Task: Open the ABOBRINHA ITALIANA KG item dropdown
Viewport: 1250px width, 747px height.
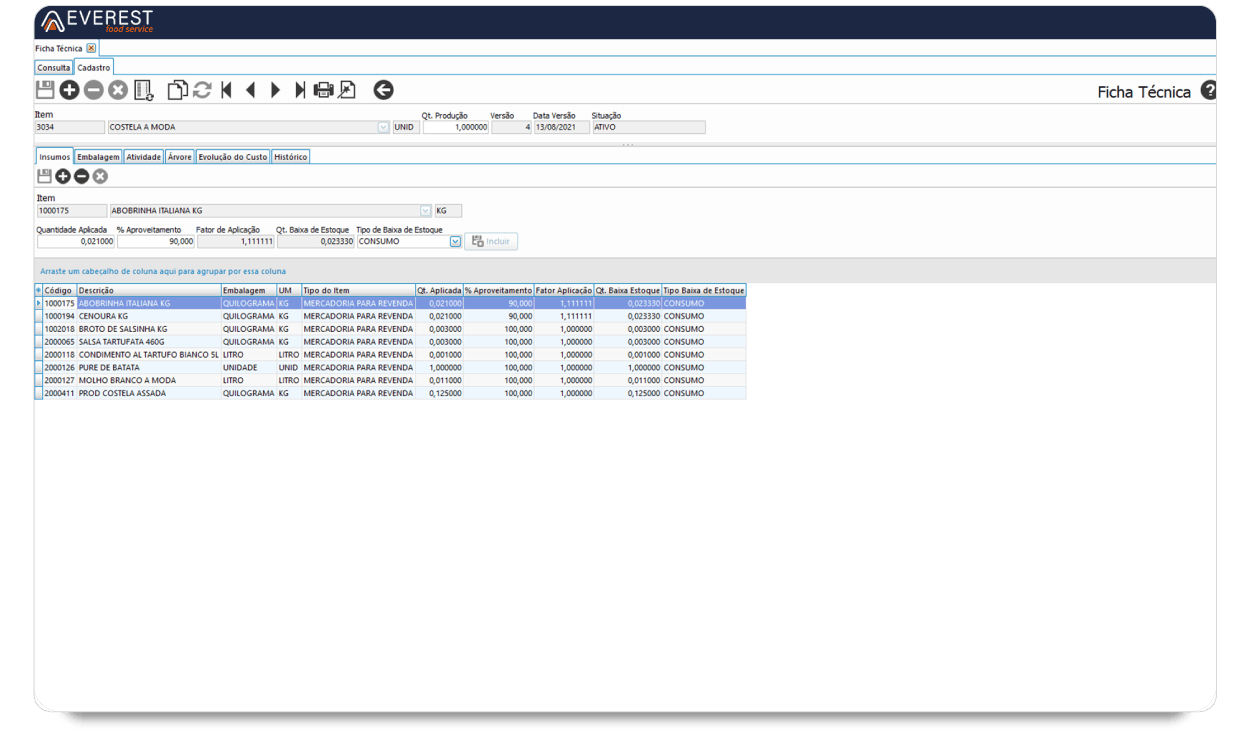Action: [x=425, y=211]
